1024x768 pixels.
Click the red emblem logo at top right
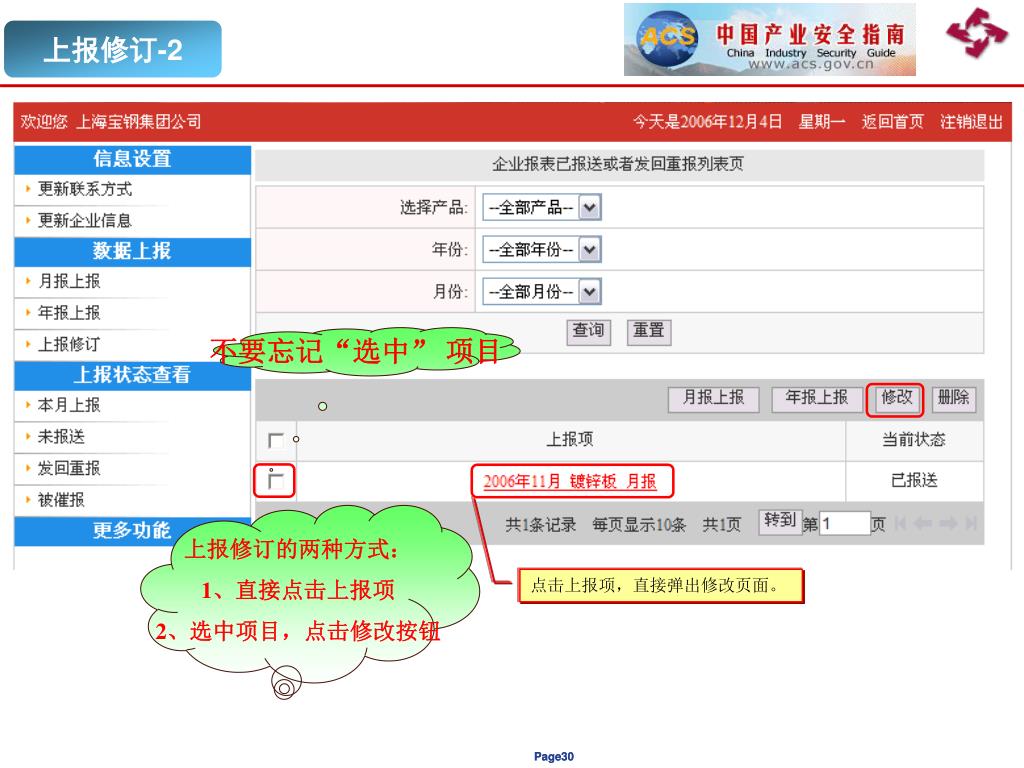click(977, 33)
